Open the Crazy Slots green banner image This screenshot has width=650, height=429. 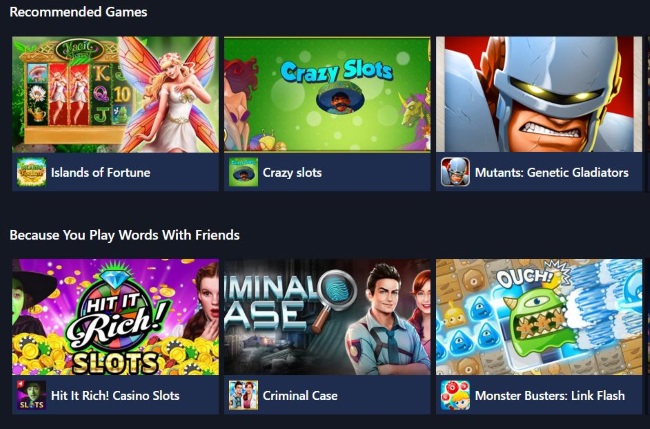(x=327, y=95)
